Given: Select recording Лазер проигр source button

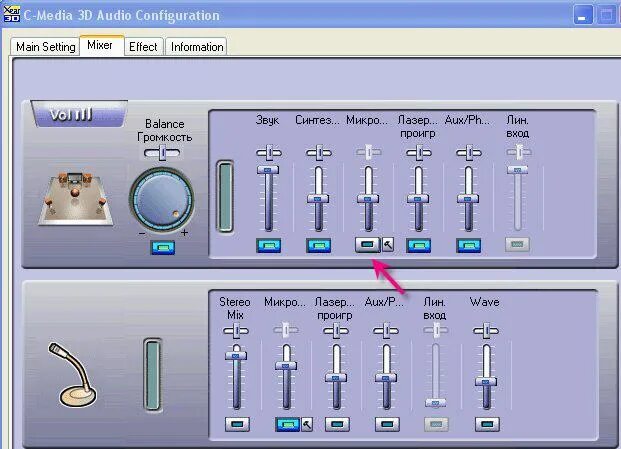Looking at the screenshot, I should point(337,424).
